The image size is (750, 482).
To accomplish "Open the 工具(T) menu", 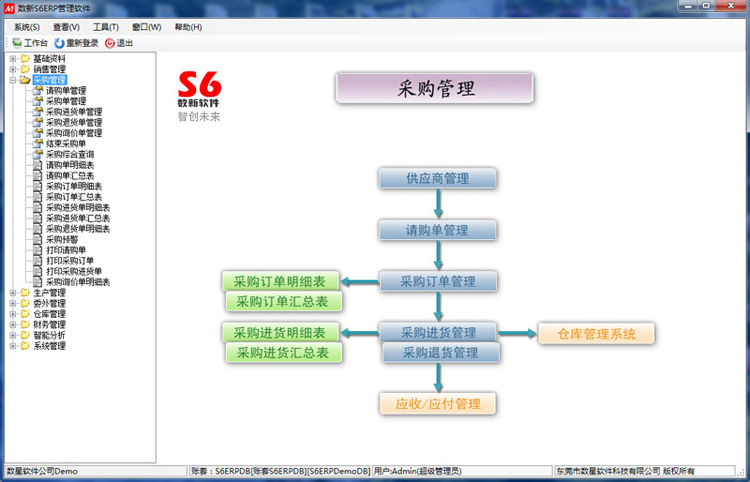I will pyautogui.click(x=106, y=27).
